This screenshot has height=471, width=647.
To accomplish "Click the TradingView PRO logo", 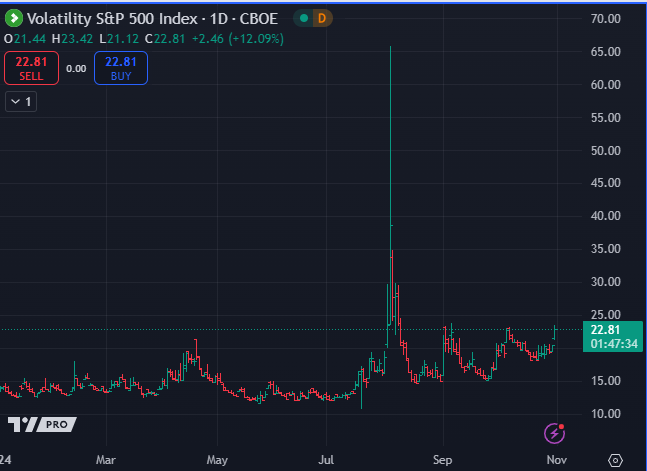I will [42, 424].
